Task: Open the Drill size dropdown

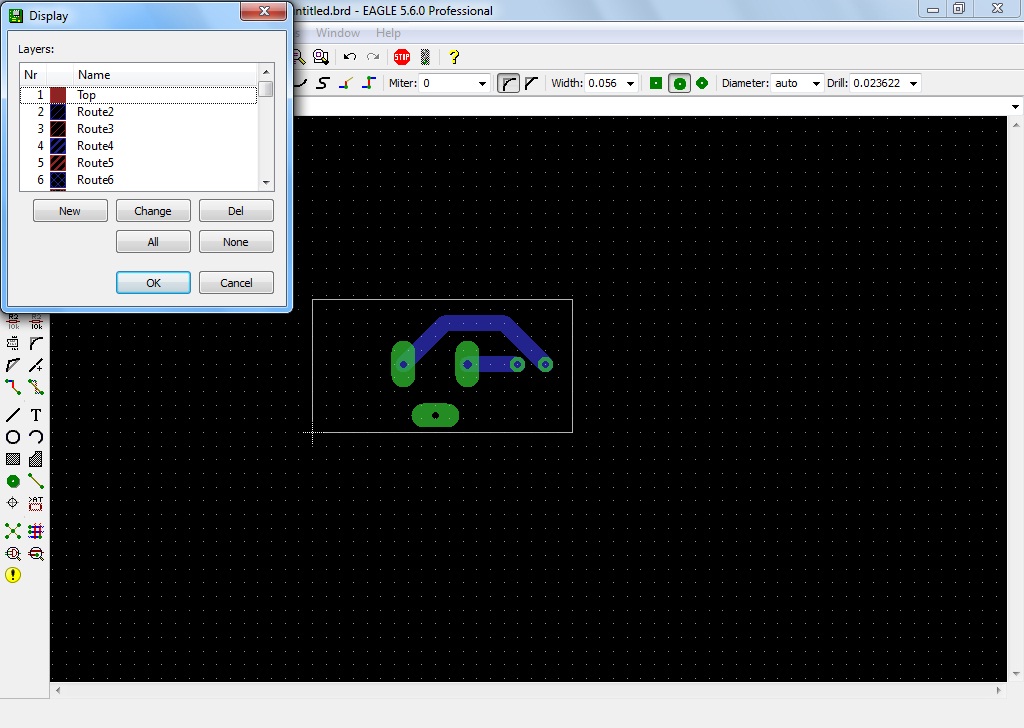Action: 913,84
